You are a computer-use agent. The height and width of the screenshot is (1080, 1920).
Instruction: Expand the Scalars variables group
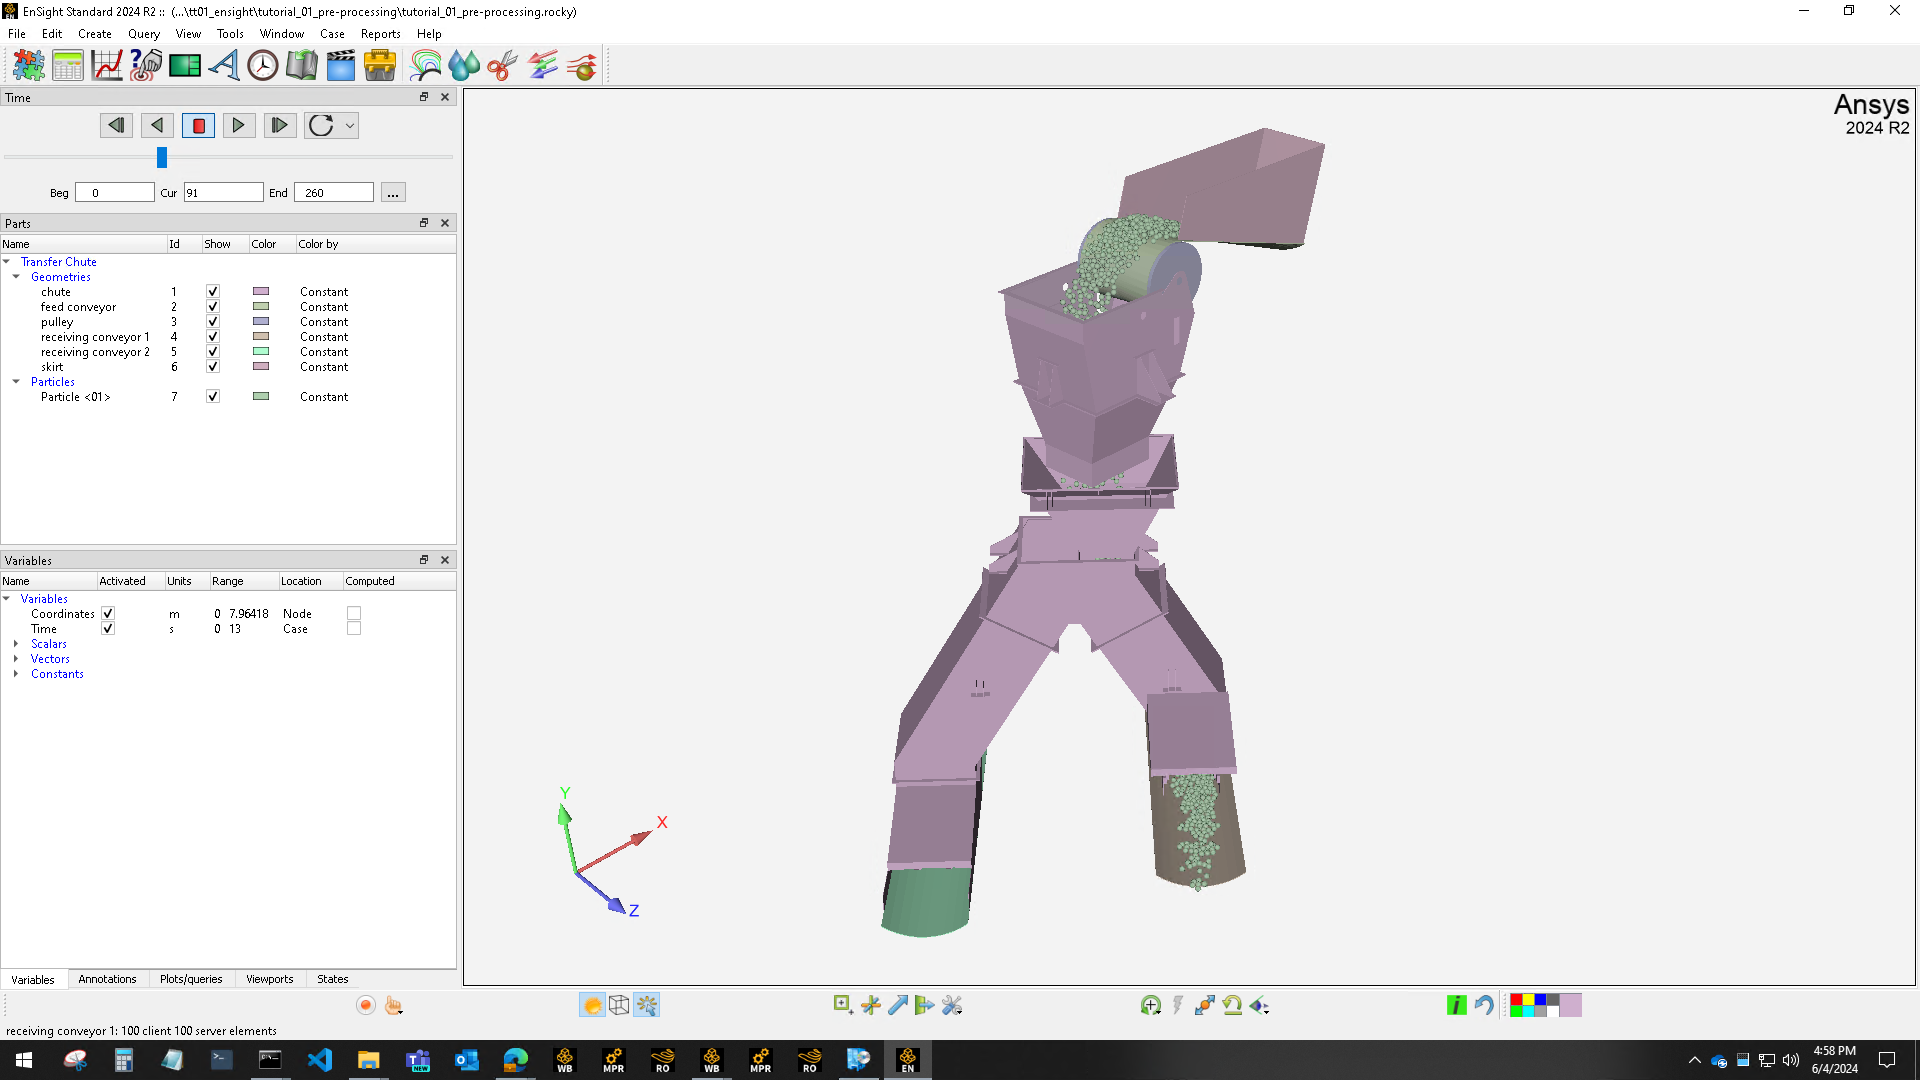16,644
